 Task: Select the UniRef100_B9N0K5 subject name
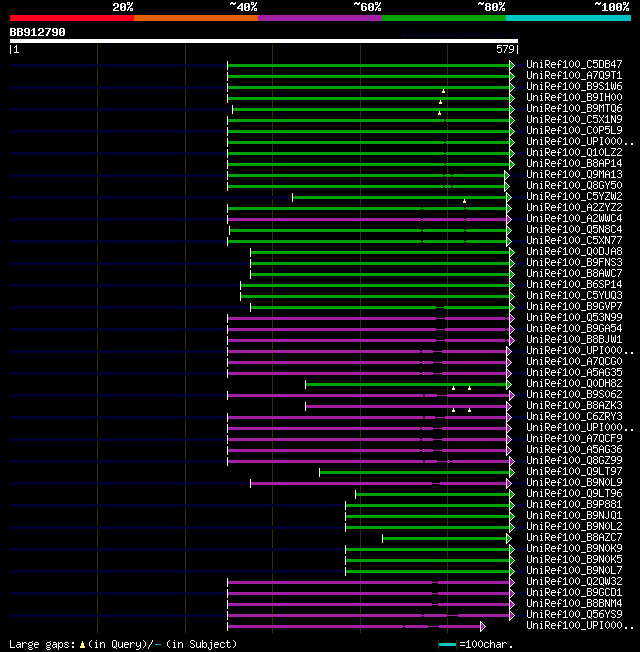(x=574, y=560)
